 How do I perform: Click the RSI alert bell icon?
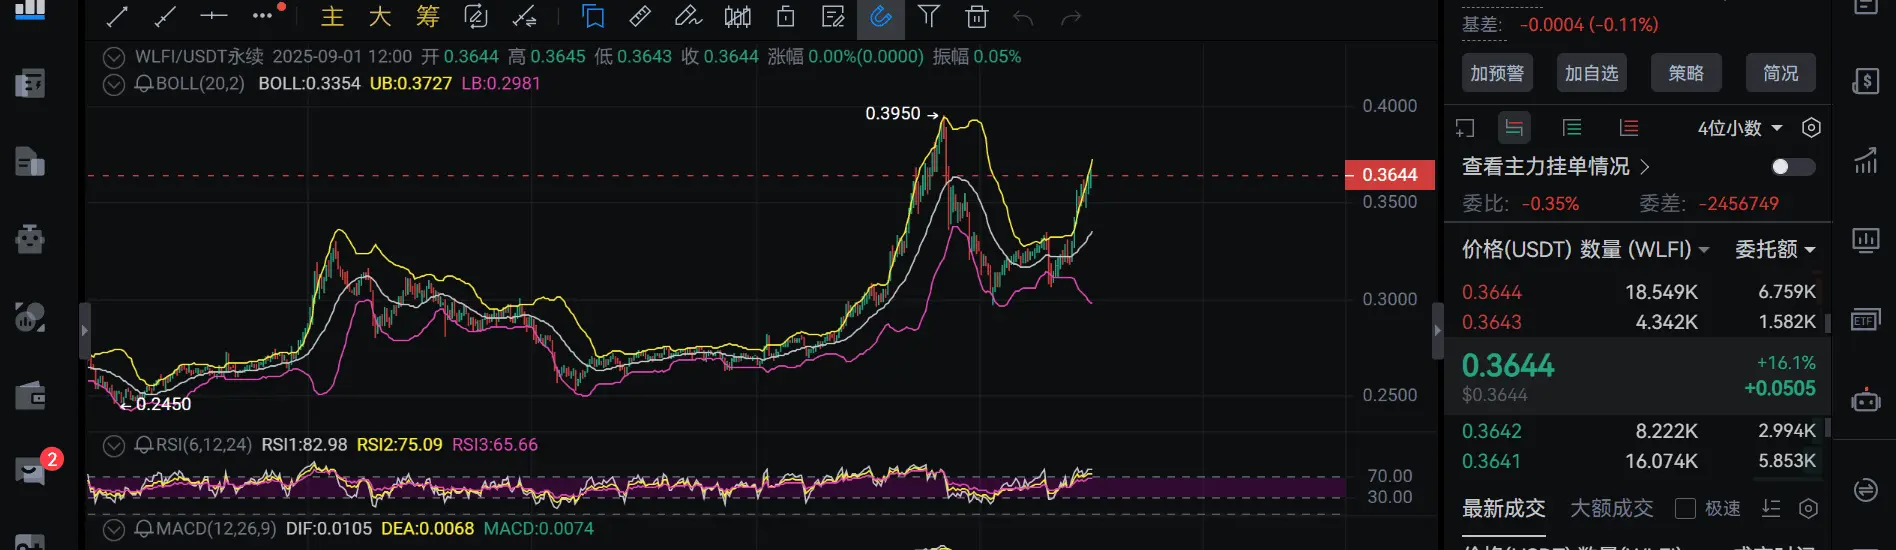tap(144, 445)
